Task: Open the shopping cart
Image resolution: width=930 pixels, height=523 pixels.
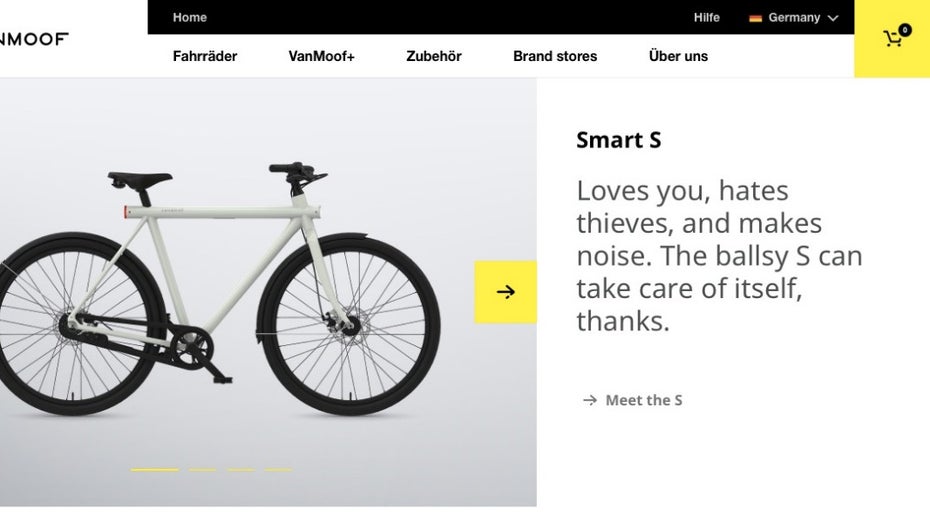Action: tap(892, 39)
